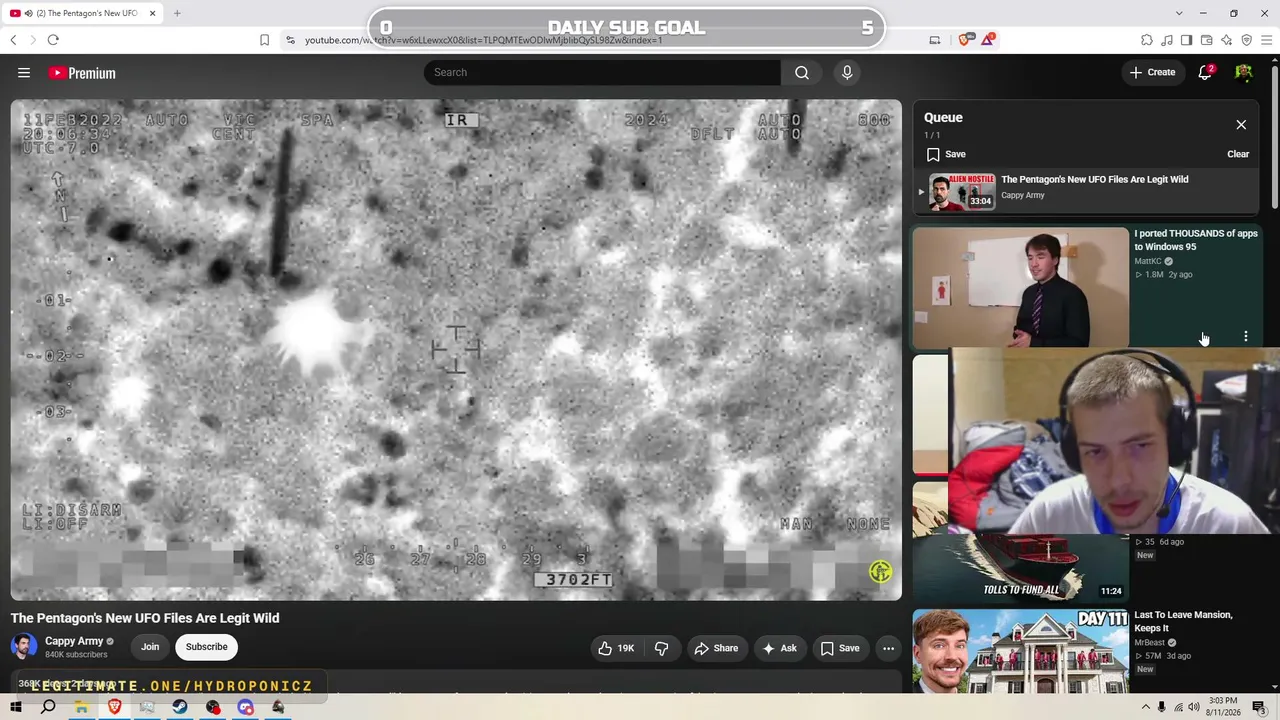Screen dimensions: 1280x720
Task: Open the Leo AI sparkle icon
Action: coord(1227,40)
